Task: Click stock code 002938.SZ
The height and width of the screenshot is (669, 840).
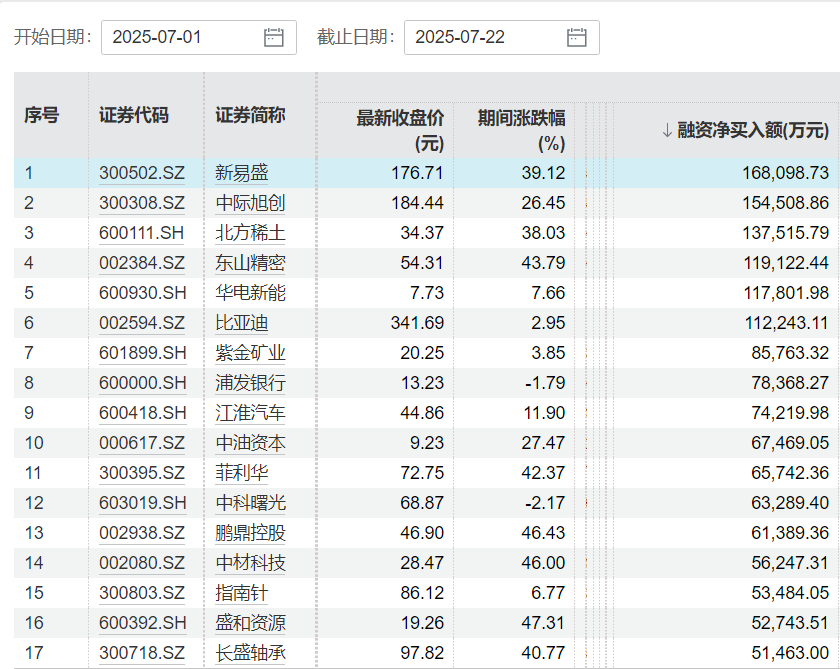Action: tap(142, 533)
